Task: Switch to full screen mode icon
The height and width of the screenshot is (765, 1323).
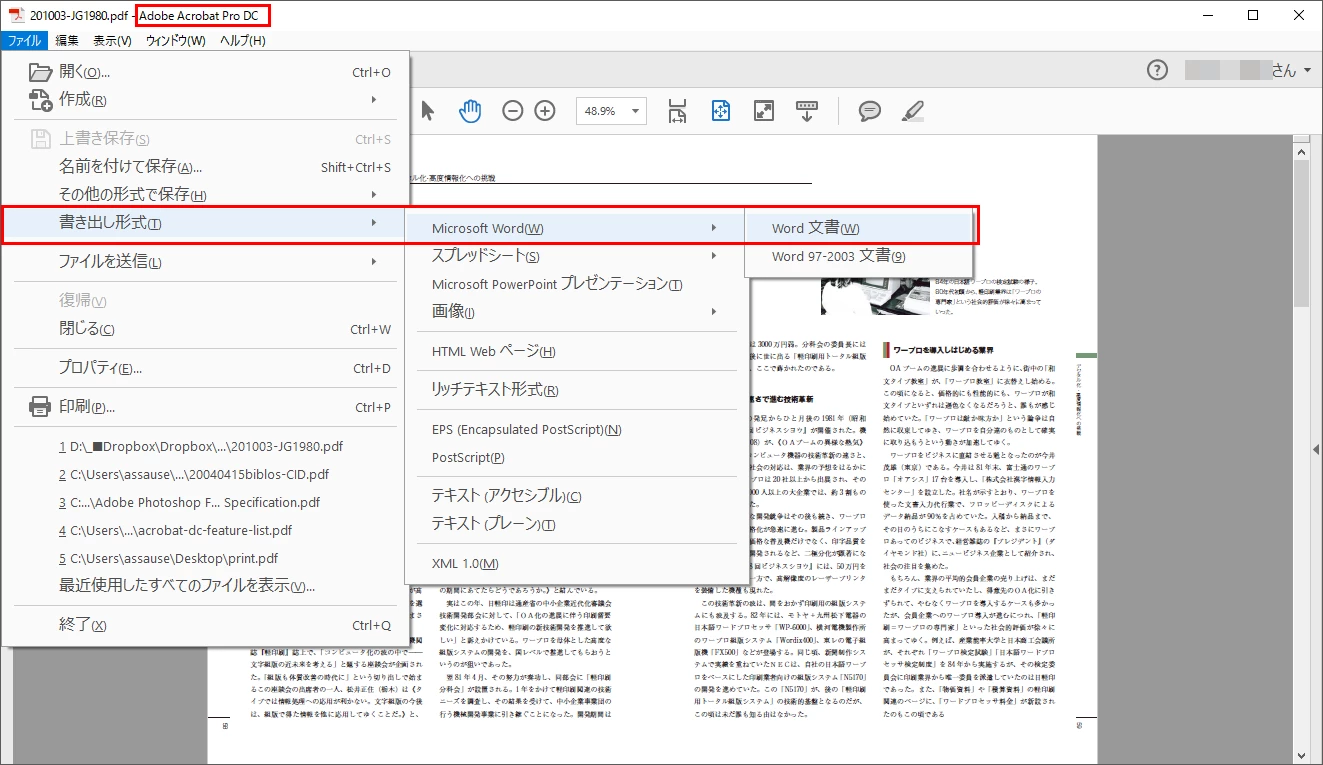Action: (764, 111)
